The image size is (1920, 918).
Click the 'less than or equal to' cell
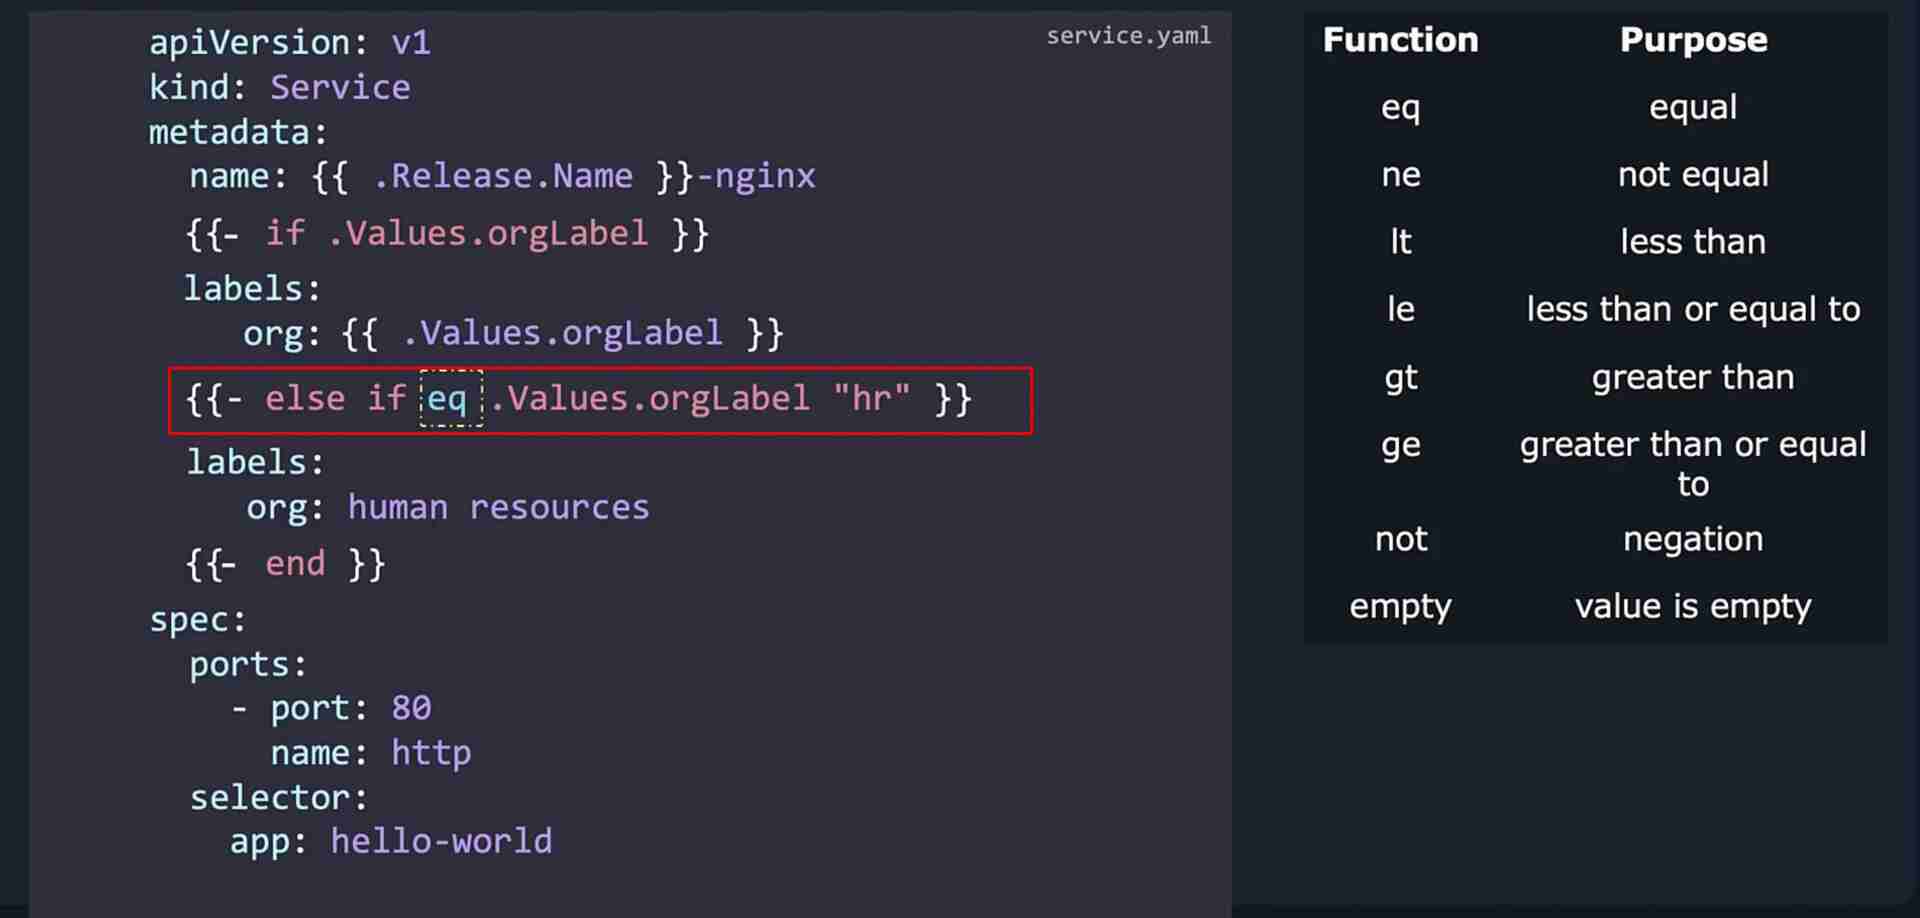1693,309
